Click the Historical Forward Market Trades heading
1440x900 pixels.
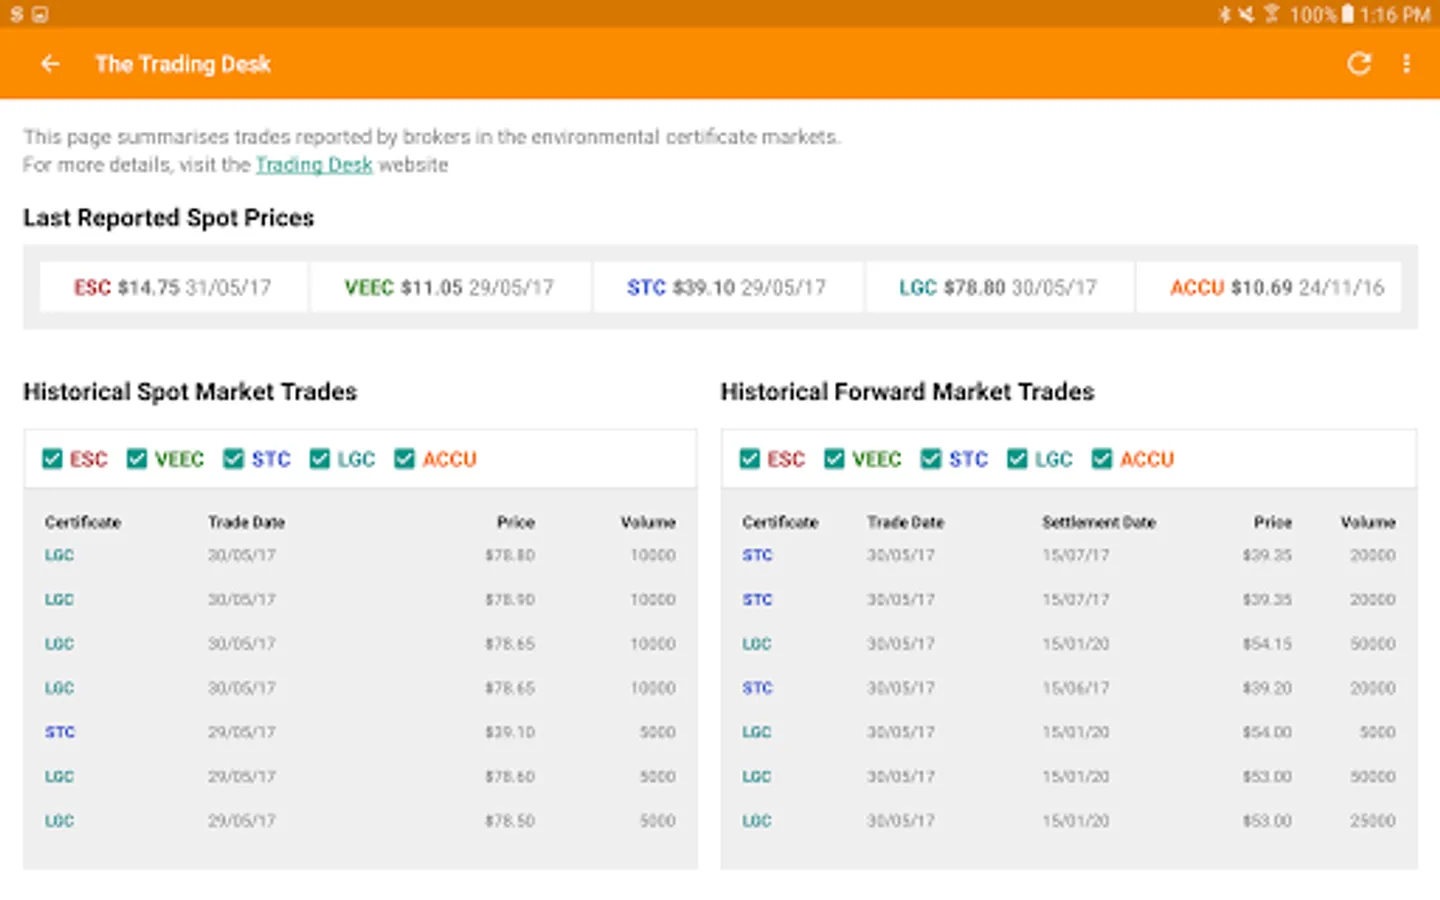pyautogui.click(x=908, y=392)
